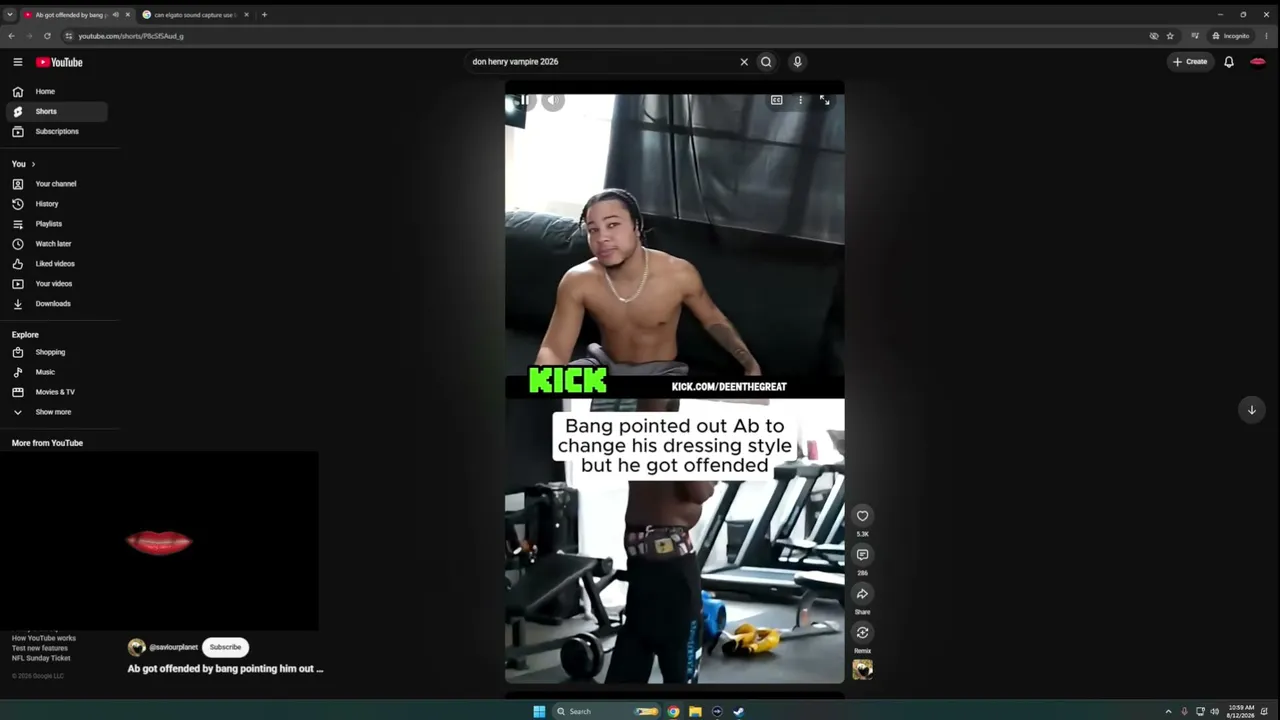Click the Incognito indicator
The height and width of the screenshot is (720, 1280).
click(1231, 36)
